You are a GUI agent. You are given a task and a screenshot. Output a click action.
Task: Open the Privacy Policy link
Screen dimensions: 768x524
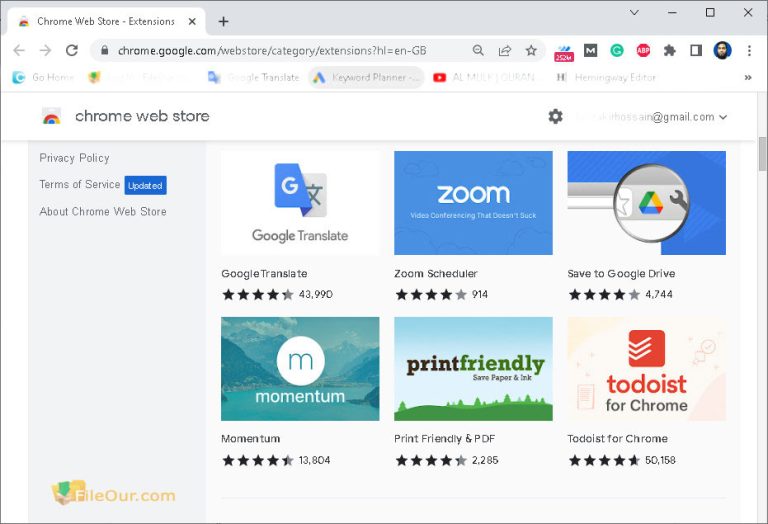(x=74, y=158)
